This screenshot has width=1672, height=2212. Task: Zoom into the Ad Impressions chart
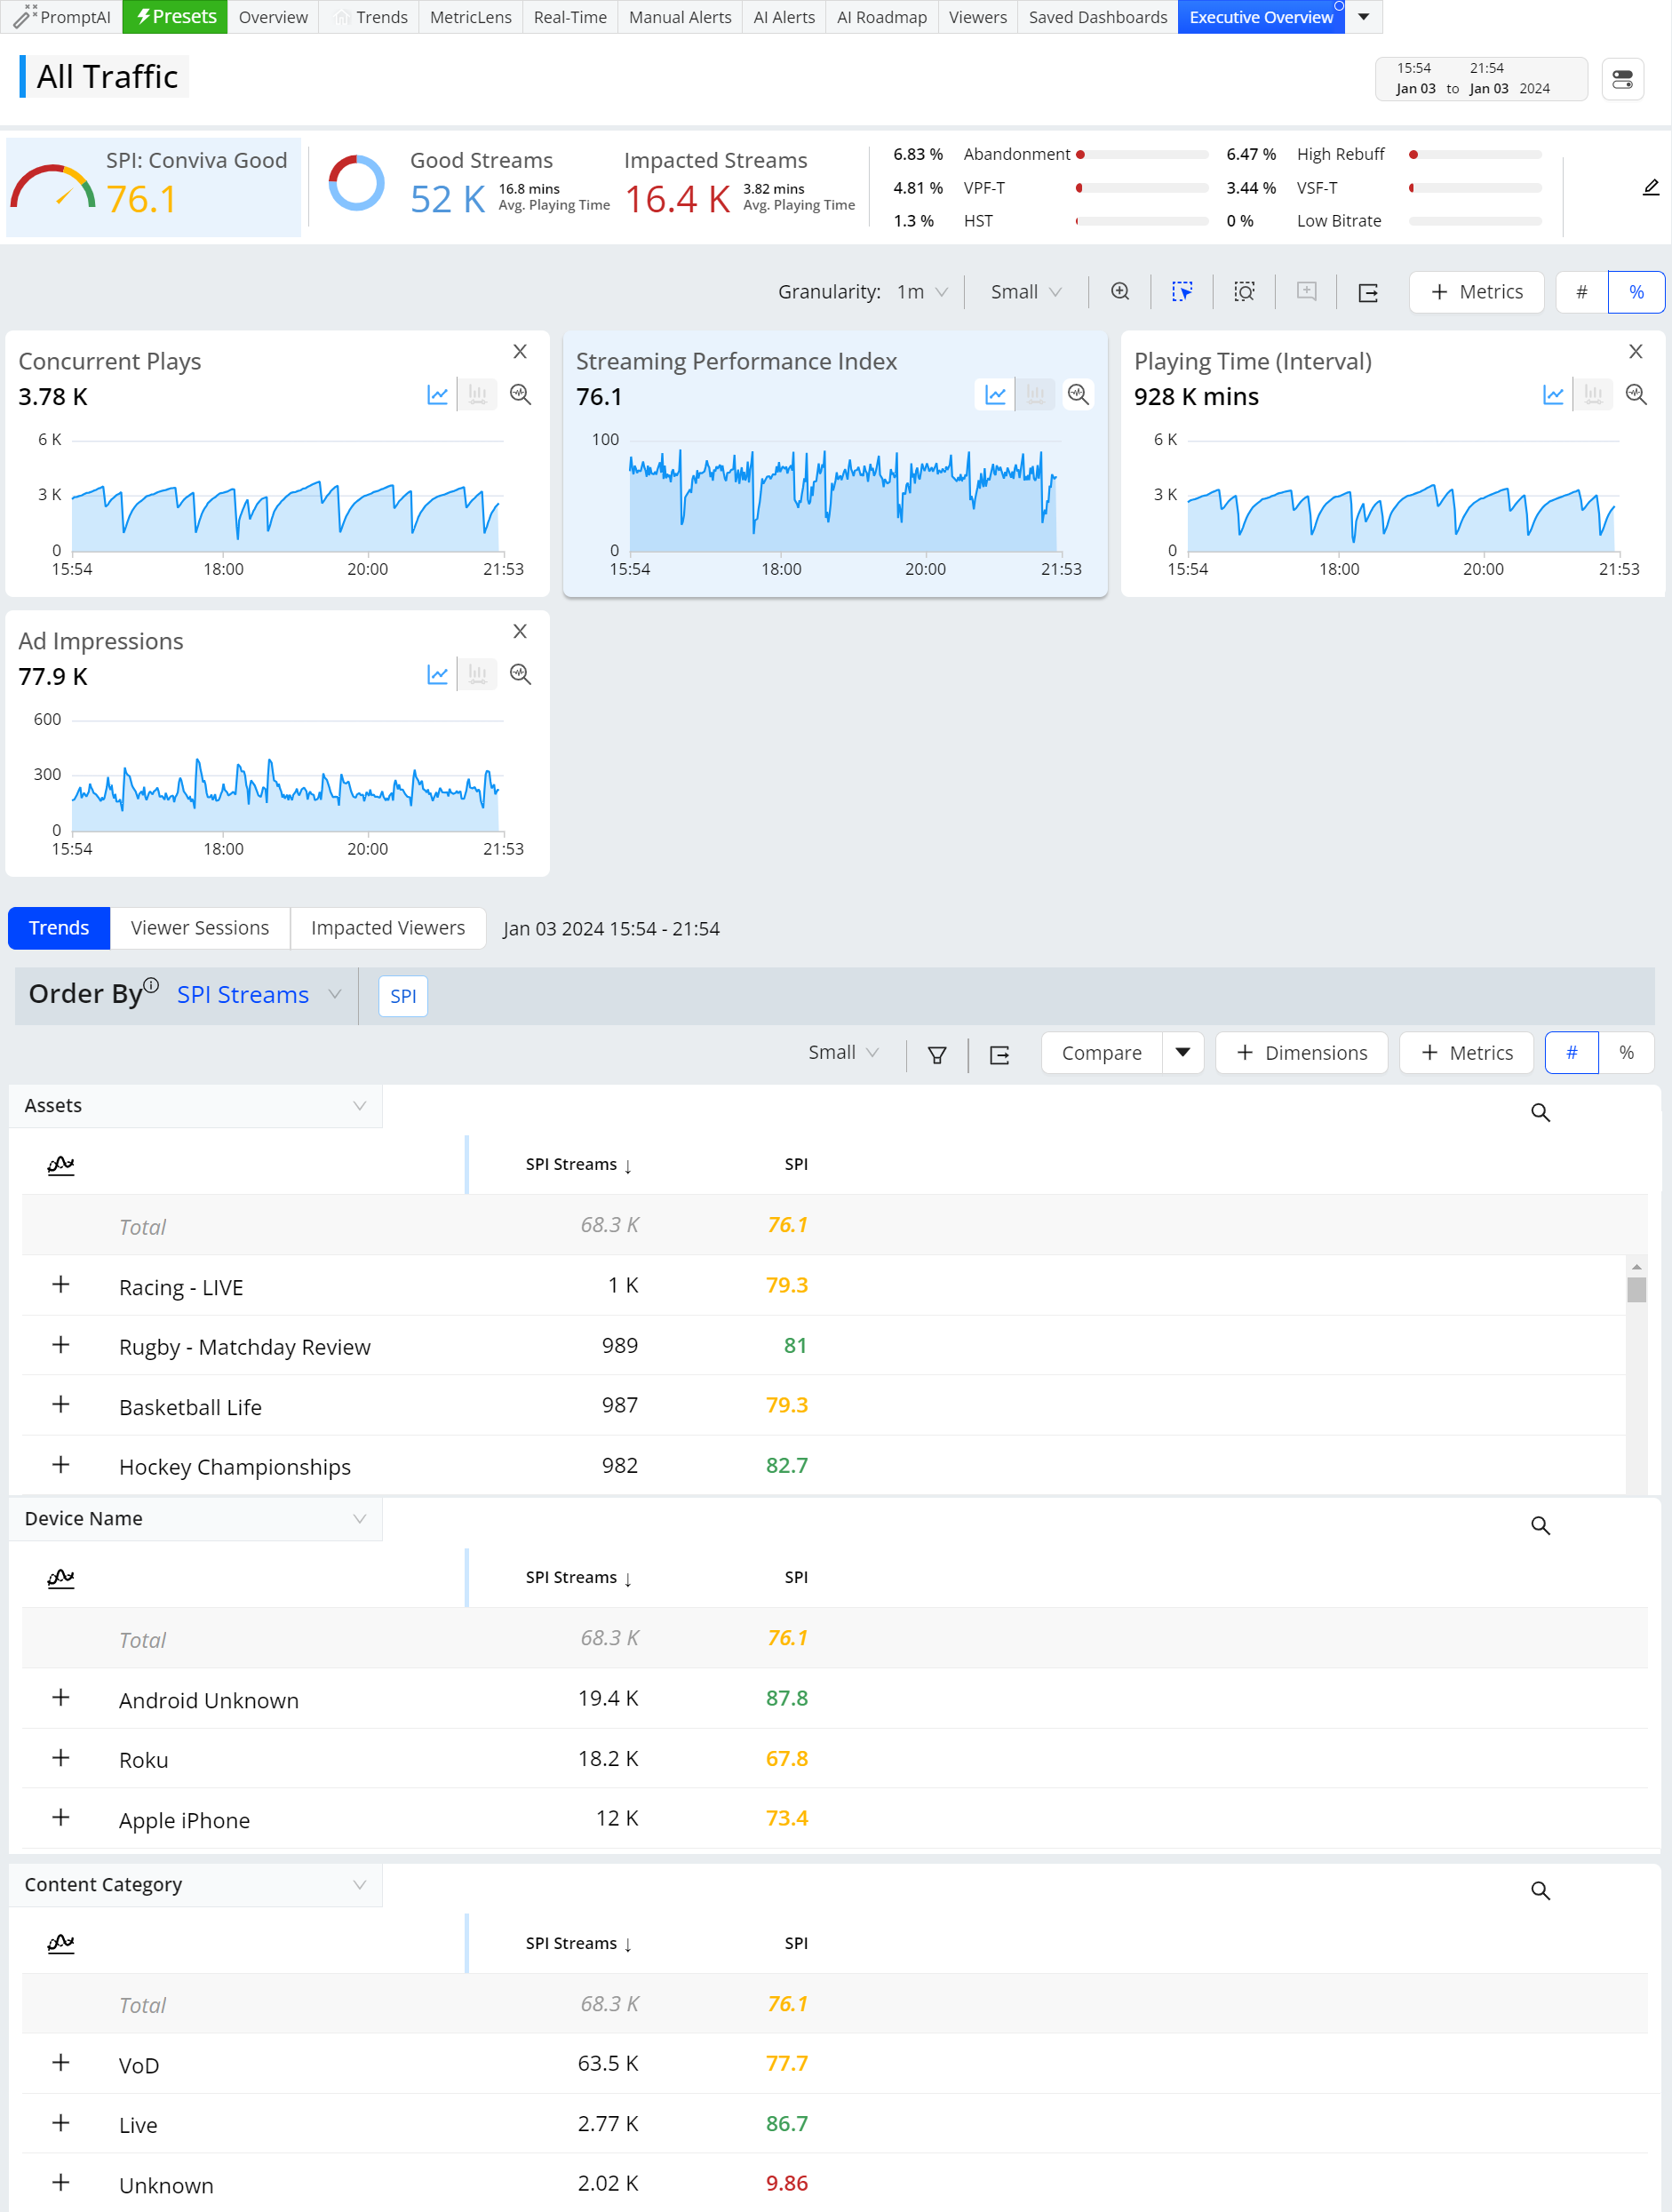(520, 674)
